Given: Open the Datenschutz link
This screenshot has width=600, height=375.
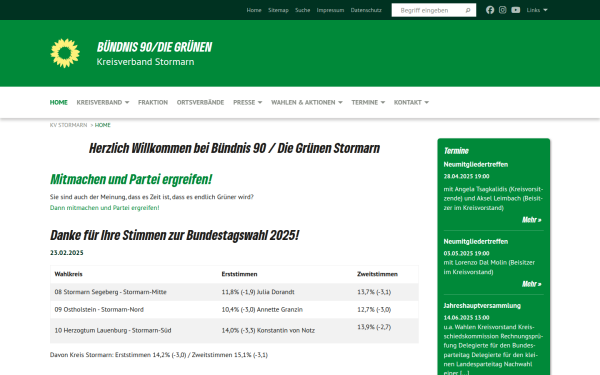Looking at the screenshot, I should 366,10.
